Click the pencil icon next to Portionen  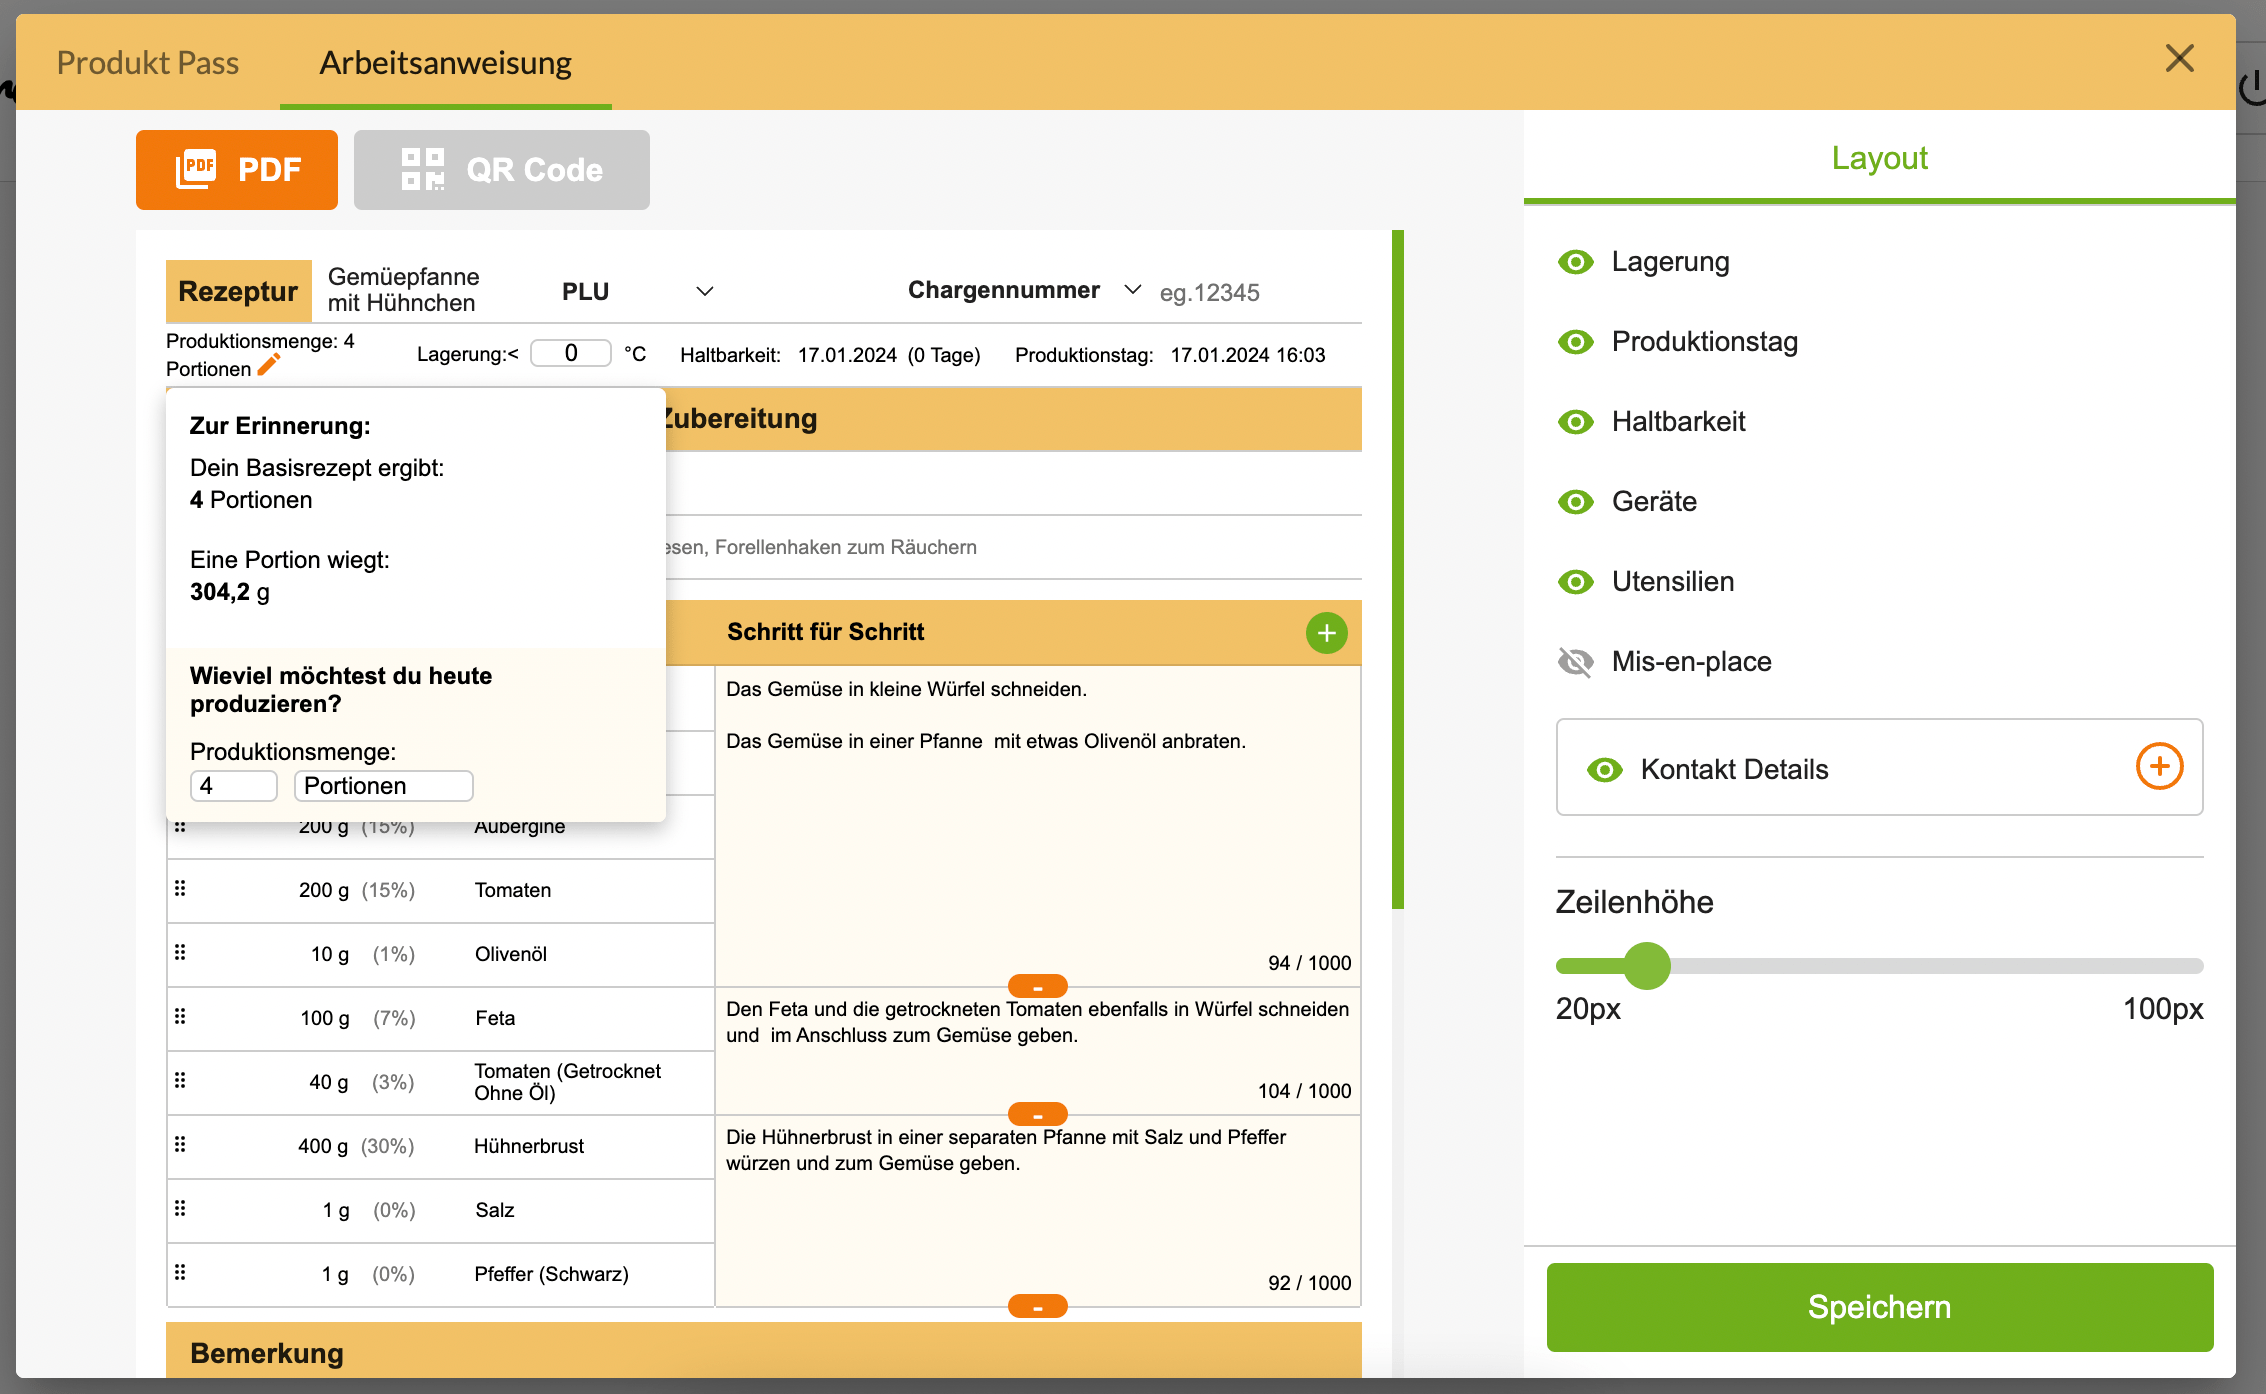click(x=268, y=365)
